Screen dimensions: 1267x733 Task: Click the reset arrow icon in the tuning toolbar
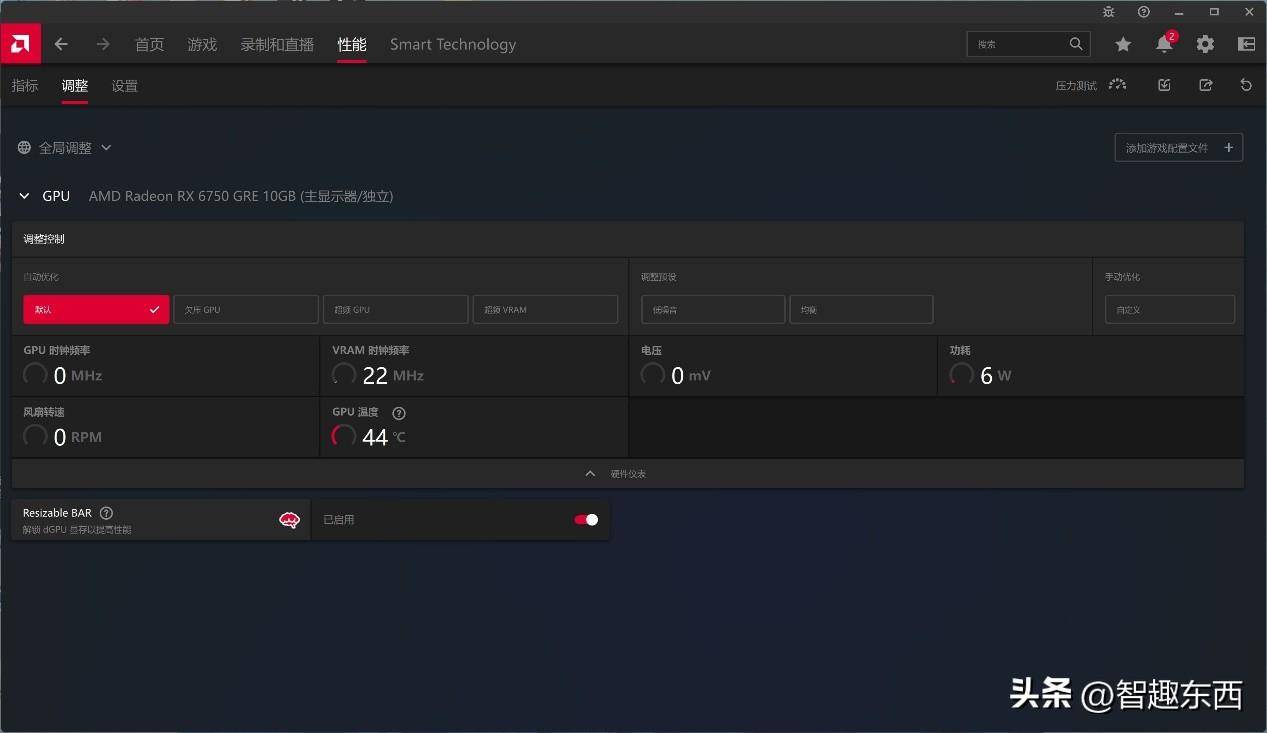pos(1246,85)
